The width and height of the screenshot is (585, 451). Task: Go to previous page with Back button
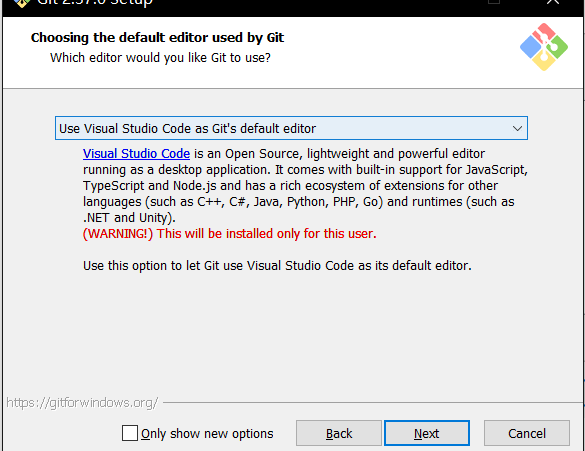tap(339, 433)
